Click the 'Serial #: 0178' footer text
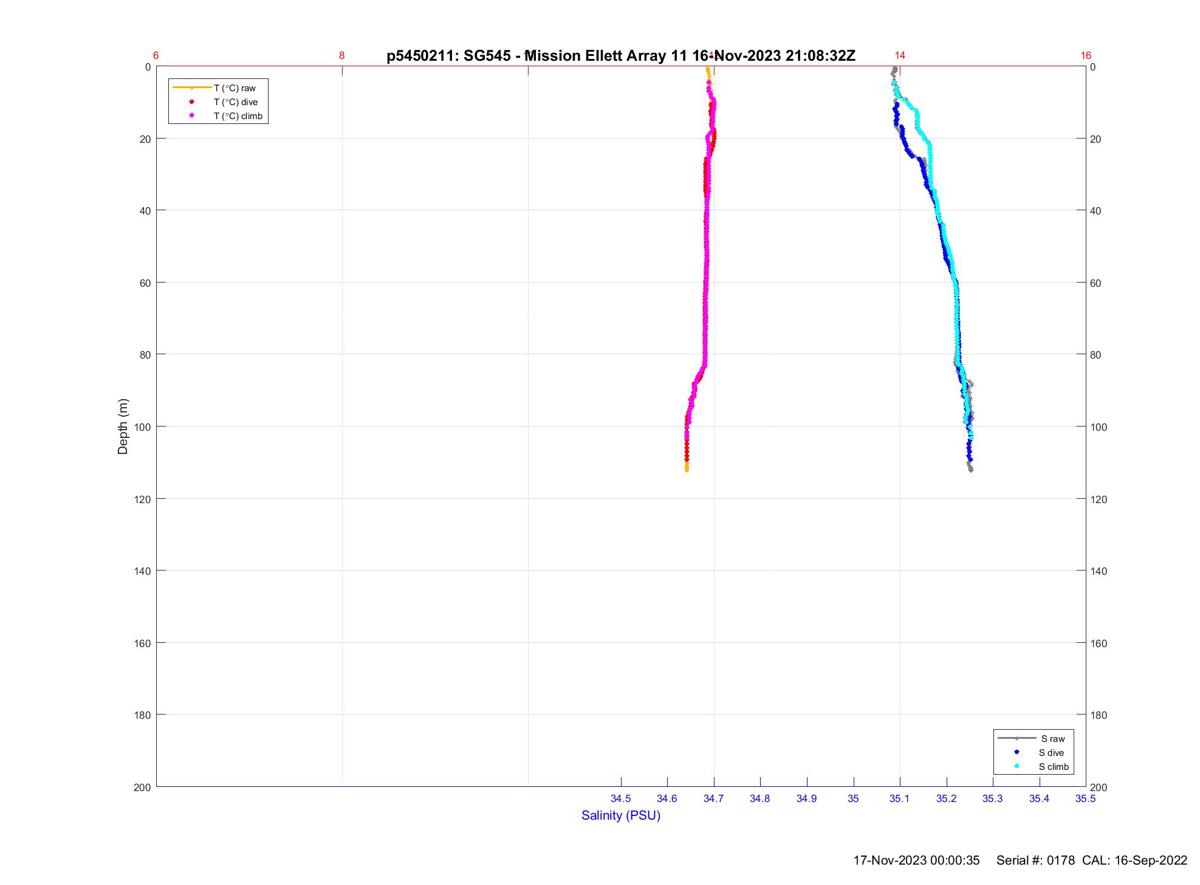The width and height of the screenshot is (1200, 885). point(1036,860)
